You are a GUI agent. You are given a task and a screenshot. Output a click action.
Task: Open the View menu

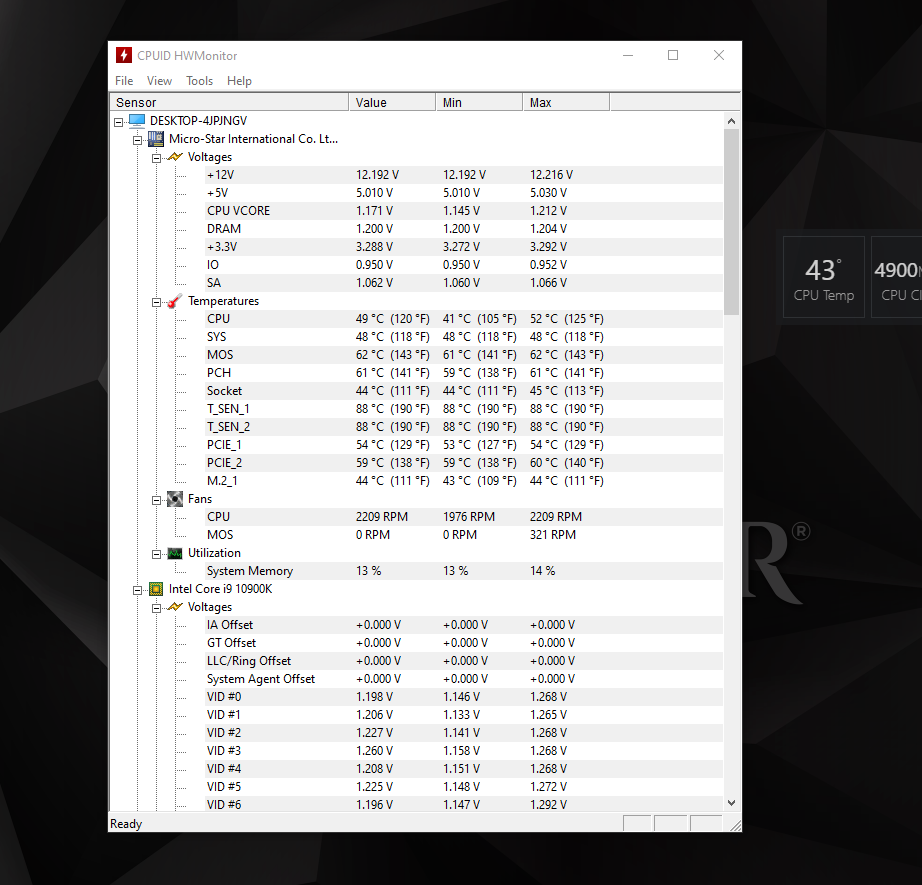[x=159, y=81]
